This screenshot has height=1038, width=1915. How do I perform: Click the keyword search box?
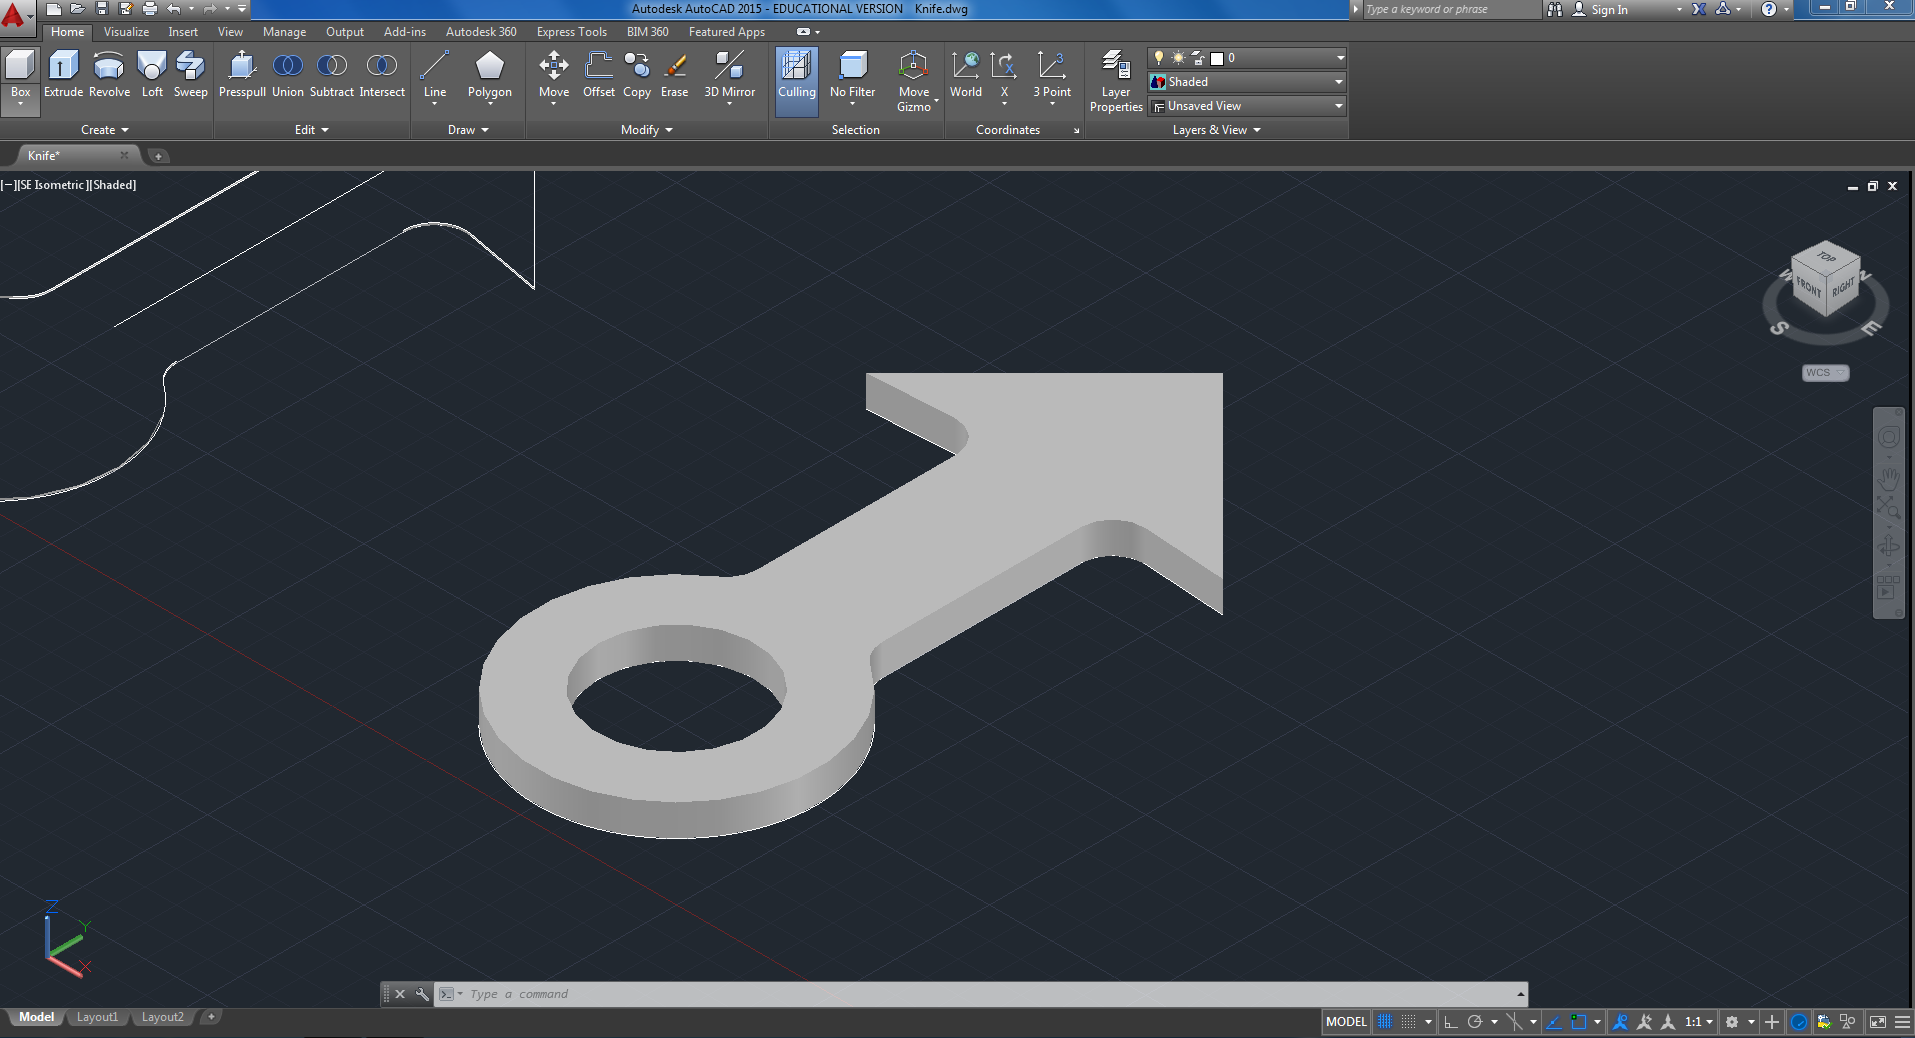click(x=1451, y=9)
